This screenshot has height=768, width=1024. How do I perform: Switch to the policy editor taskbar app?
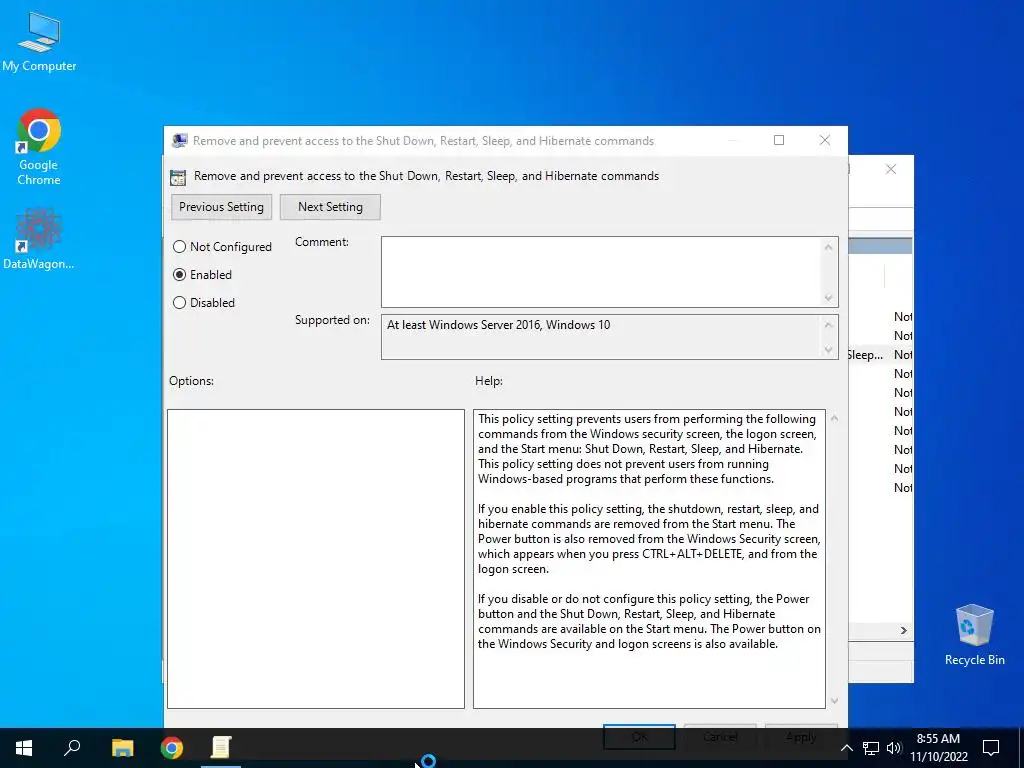(221, 747)
